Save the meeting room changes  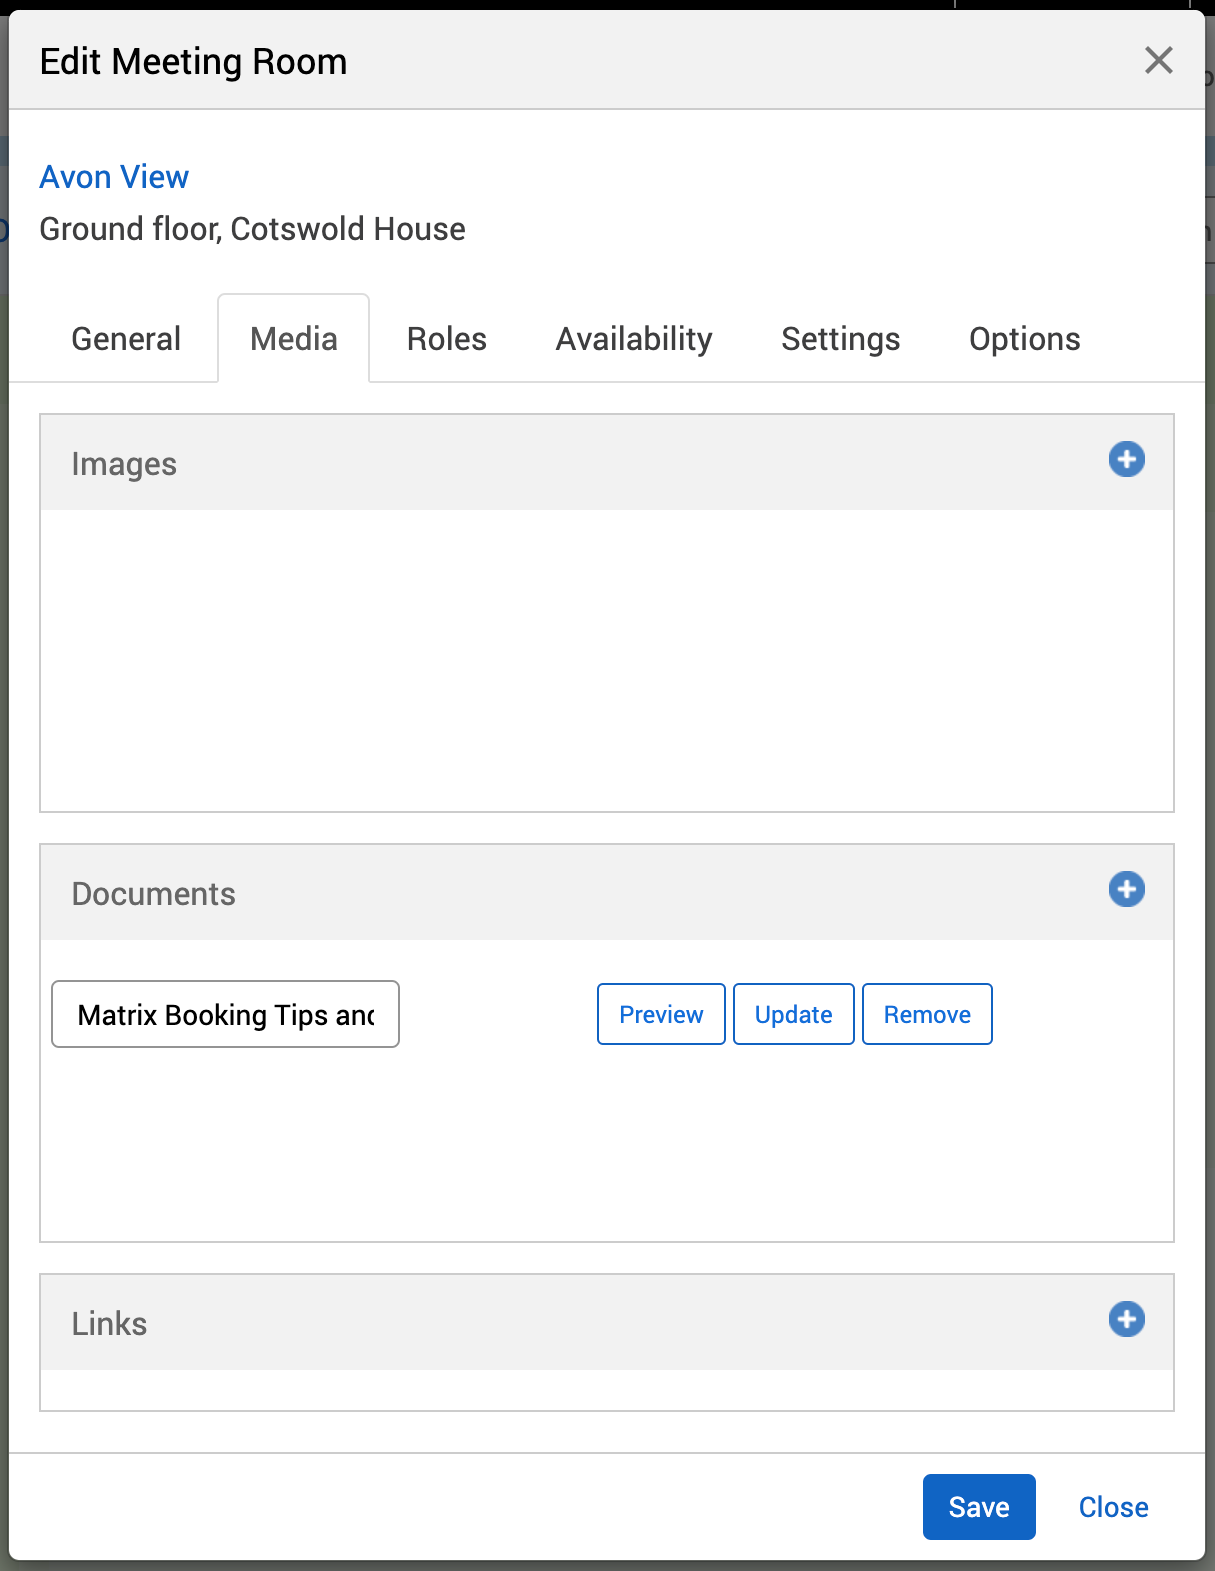click(978, 1507)
